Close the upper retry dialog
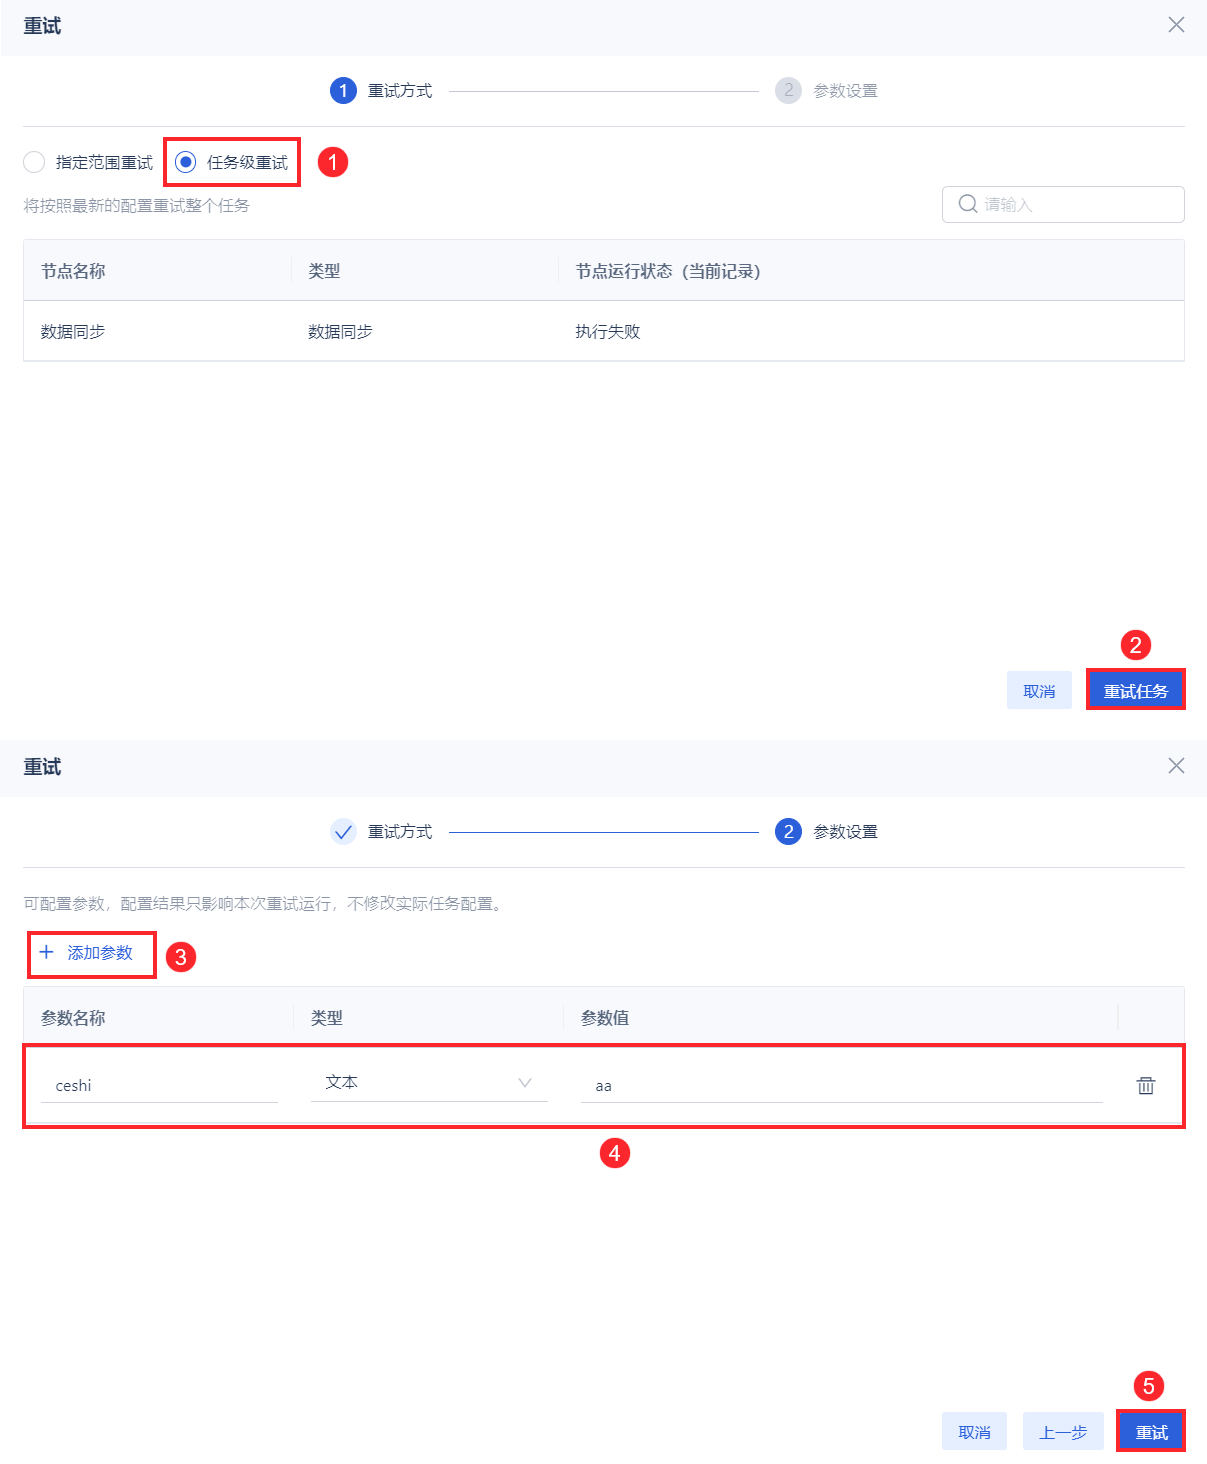Screen dimensions: 1207x1464 pos(1176,25)
